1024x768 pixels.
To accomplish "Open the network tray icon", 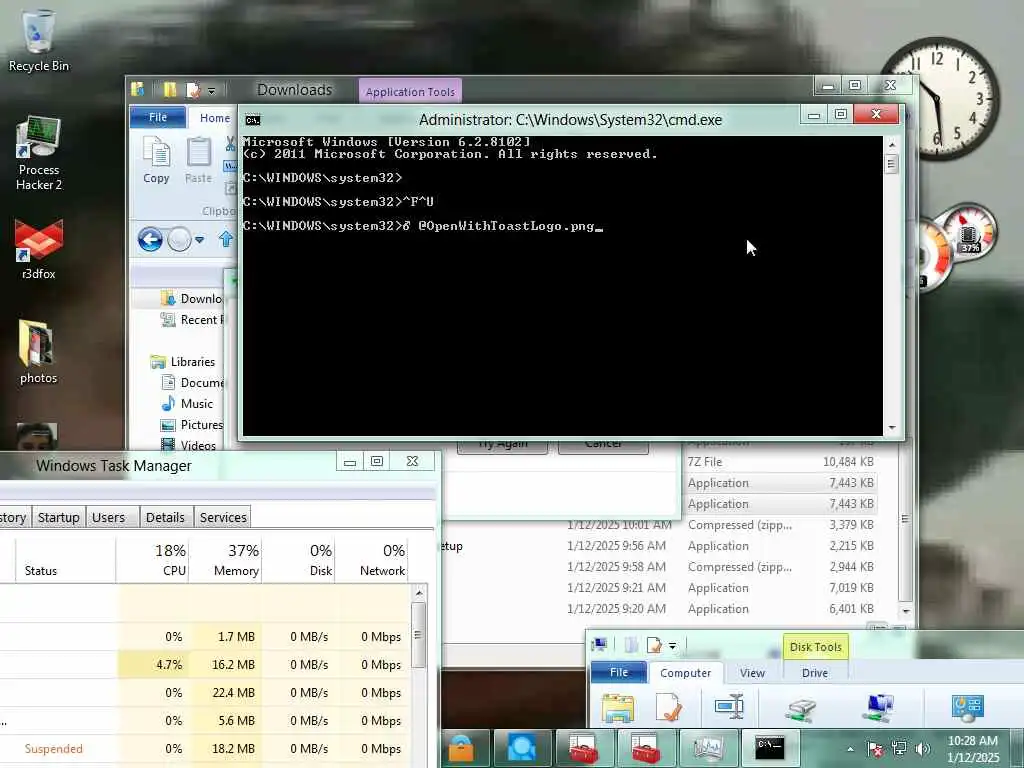I will pos(899,748).
